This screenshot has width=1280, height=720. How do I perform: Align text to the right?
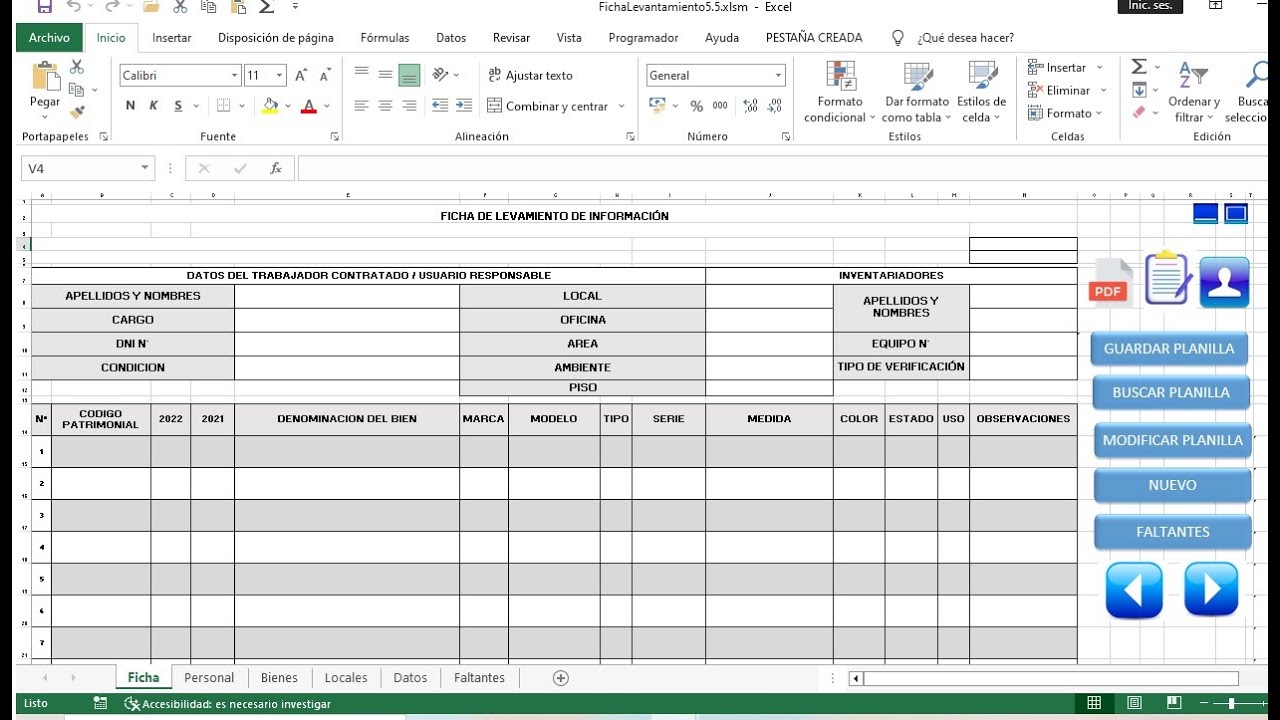tap(409, 105)
